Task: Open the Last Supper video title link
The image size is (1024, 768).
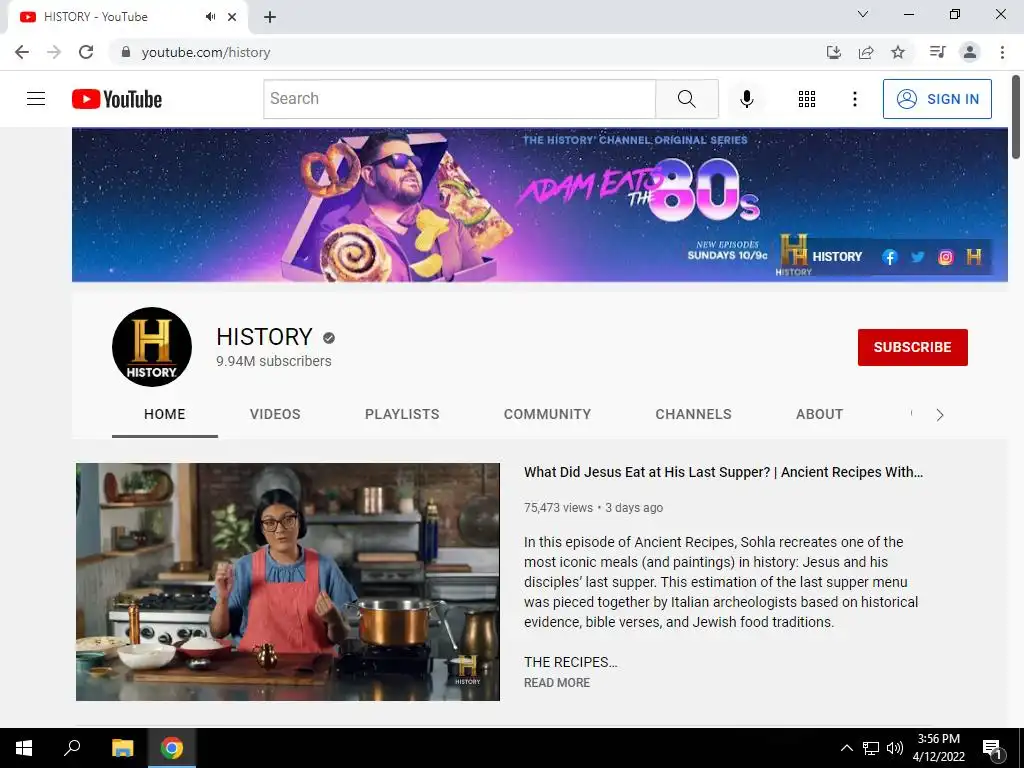Action: (x=724, y=472)
